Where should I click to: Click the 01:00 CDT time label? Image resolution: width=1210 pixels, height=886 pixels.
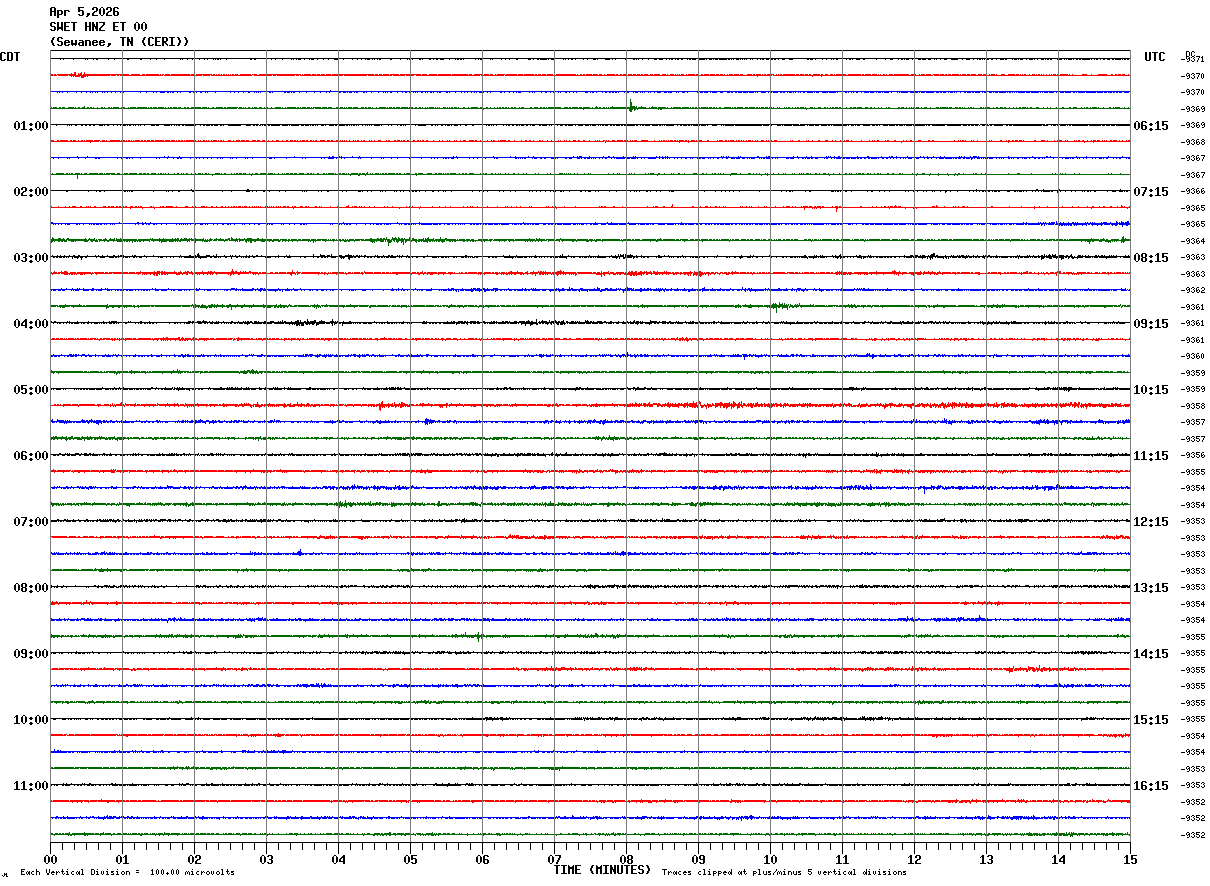coord(31,126)
